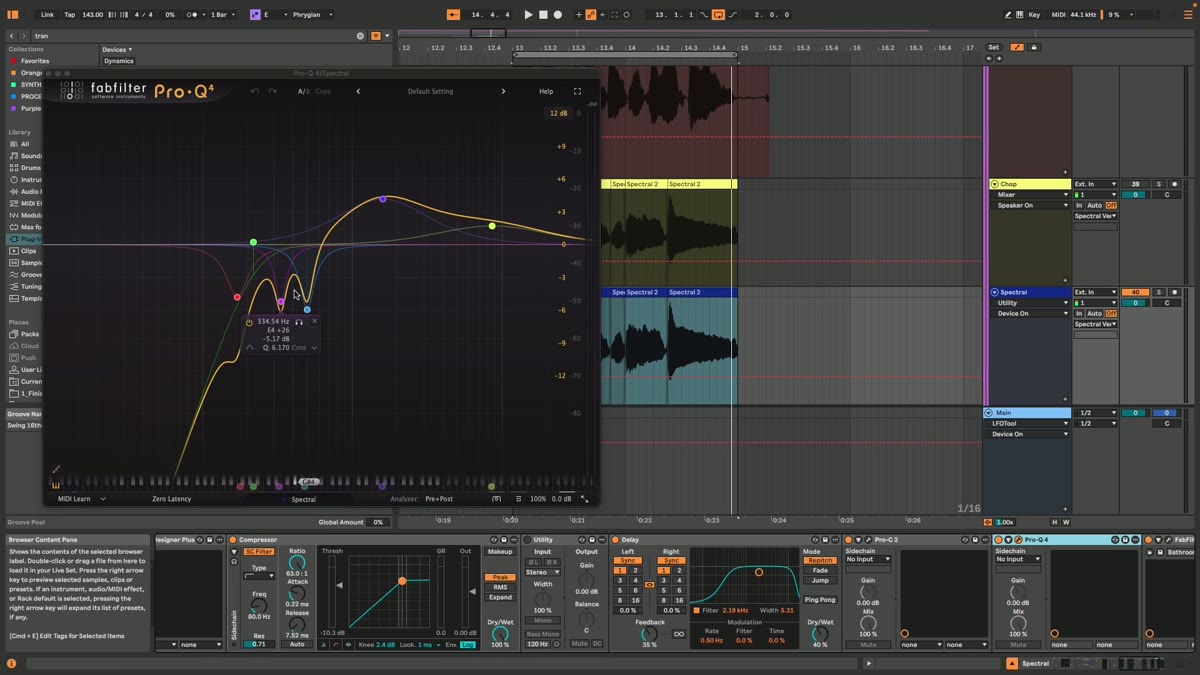Click the Stop transport button

[543, 15]
